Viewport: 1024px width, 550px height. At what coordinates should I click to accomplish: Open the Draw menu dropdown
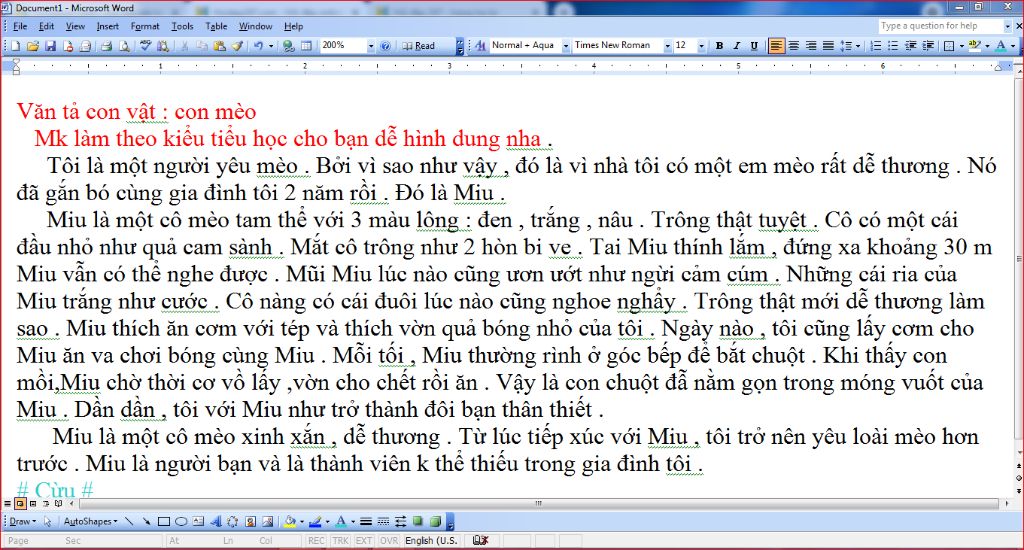click(22, 521)
